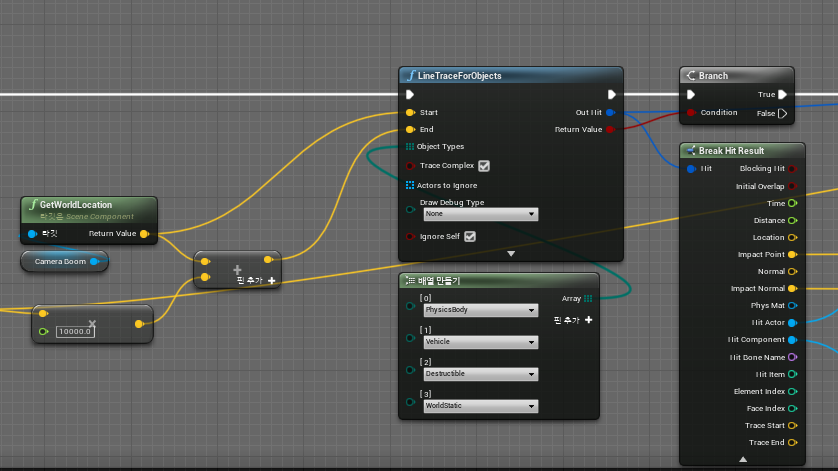Click the Trace Start output pin

coord(793,426)
